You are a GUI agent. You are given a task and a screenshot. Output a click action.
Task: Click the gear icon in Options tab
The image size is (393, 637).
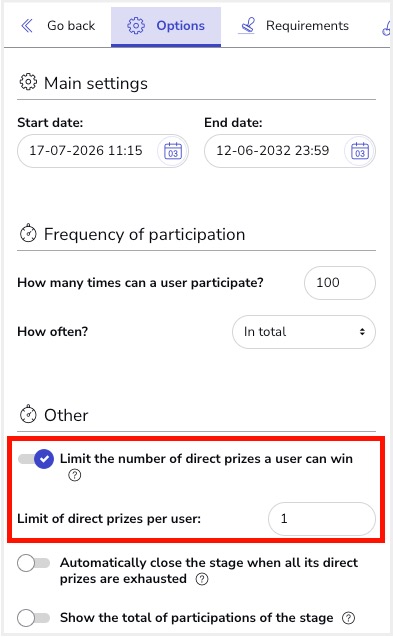tap(136, 26)
